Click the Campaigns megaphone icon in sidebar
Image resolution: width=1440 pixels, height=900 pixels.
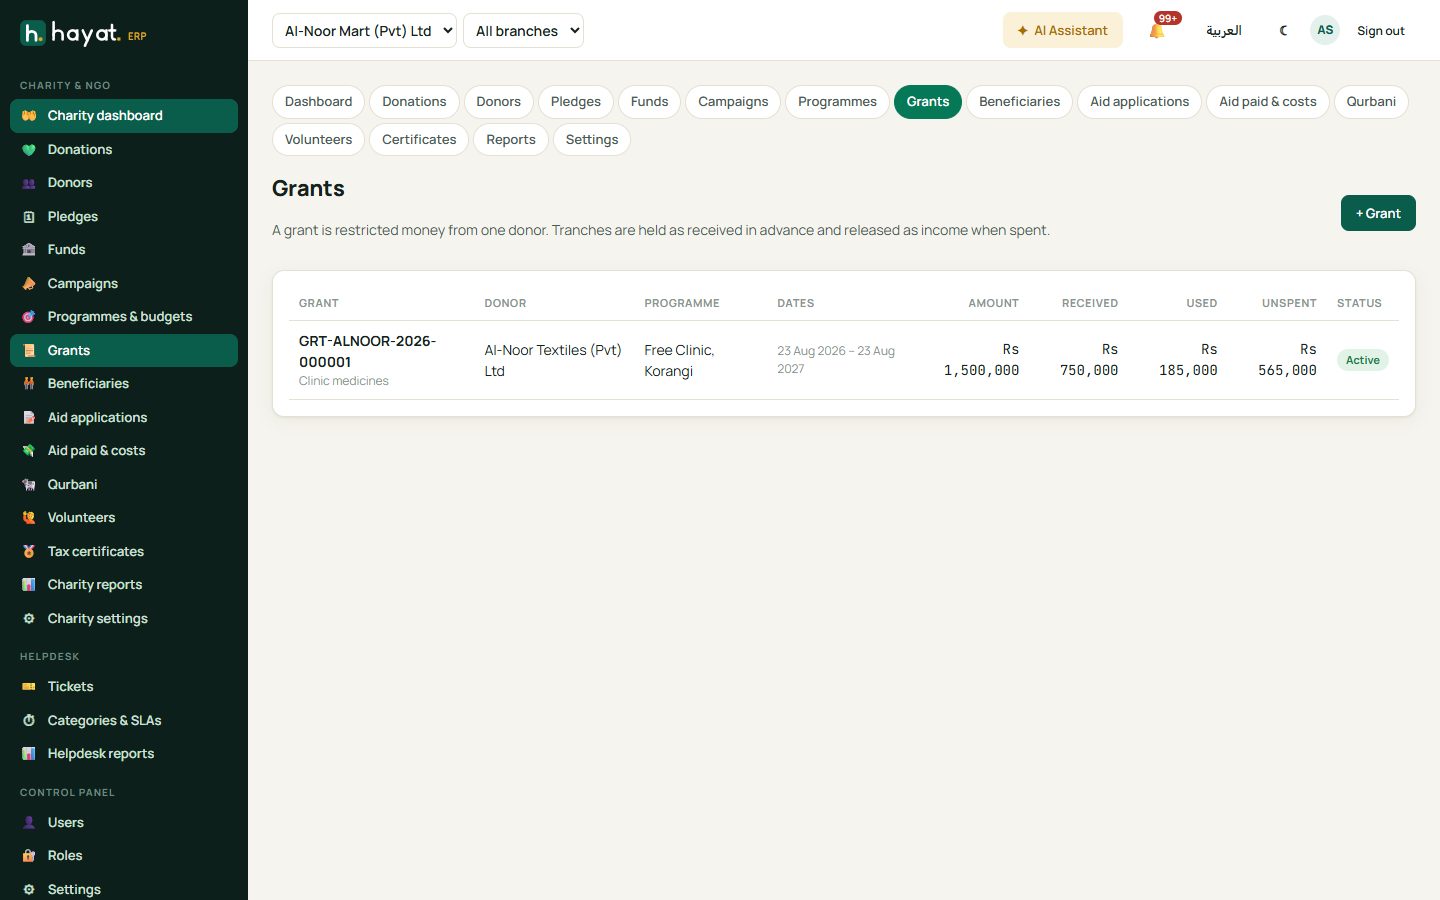click(29, 284)
